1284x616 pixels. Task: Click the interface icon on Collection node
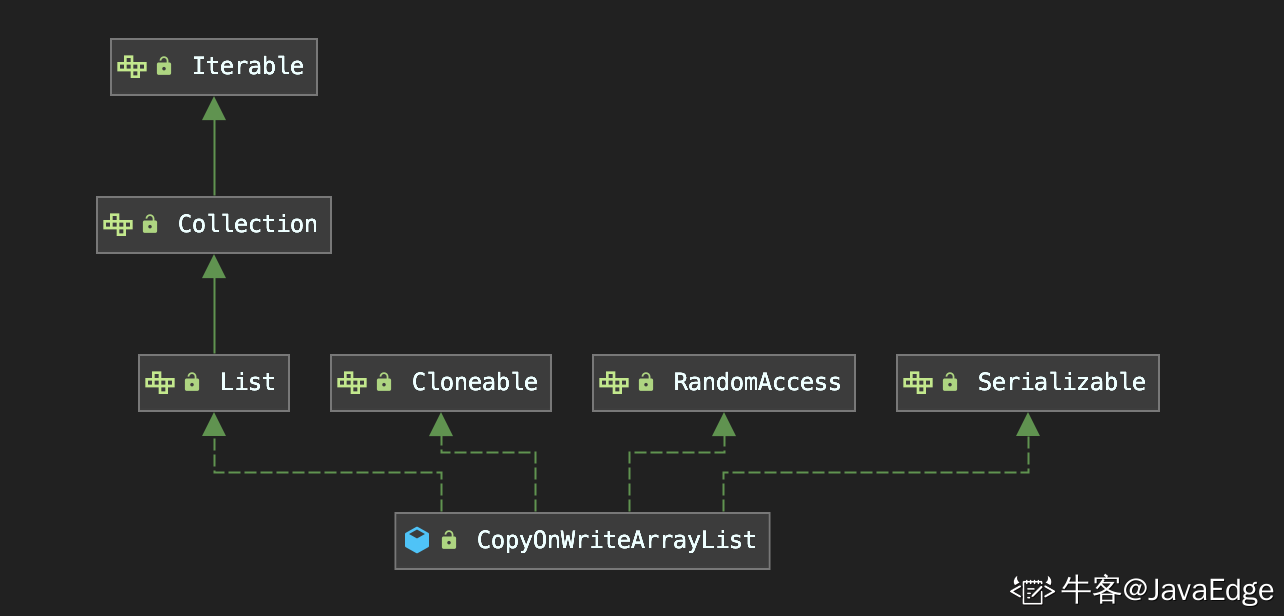tap(118, 225)
